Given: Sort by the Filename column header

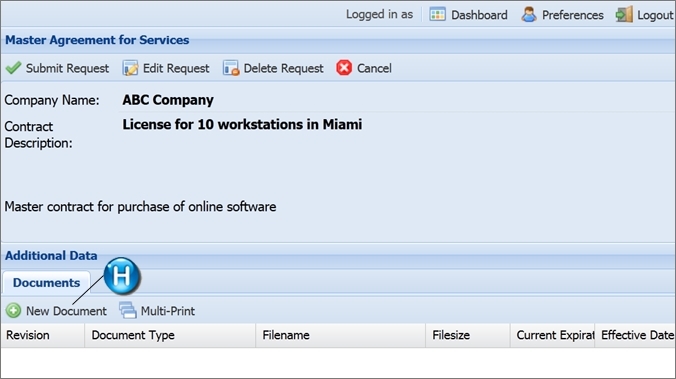Looking at the screenshot, I should coord(341,335).
